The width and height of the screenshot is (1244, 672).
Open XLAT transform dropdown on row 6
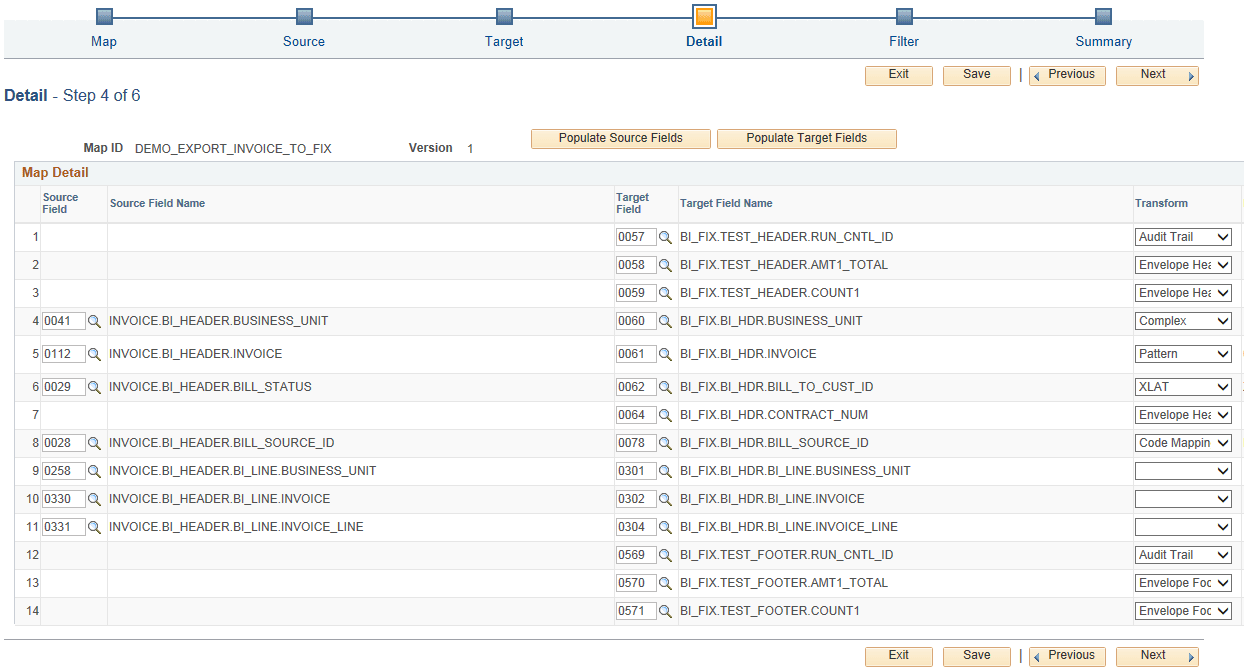[1183, 387]
